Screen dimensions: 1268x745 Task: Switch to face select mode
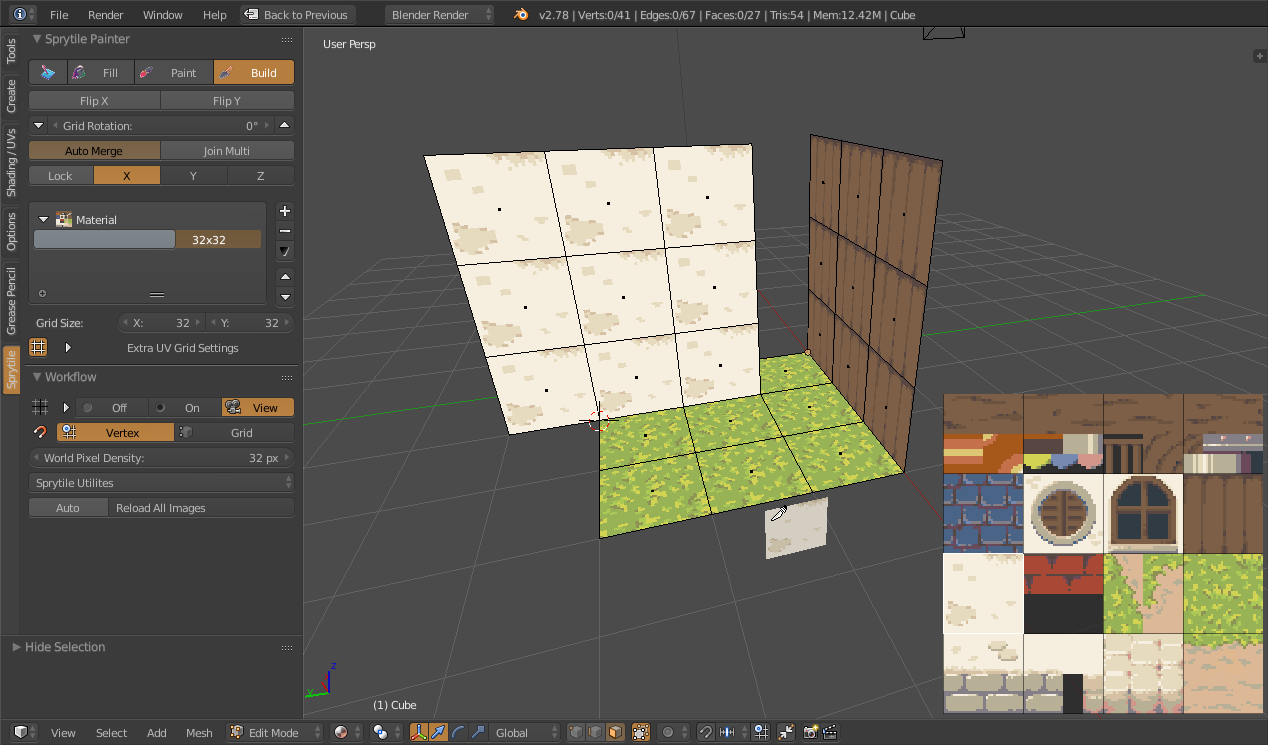[615, 733]
